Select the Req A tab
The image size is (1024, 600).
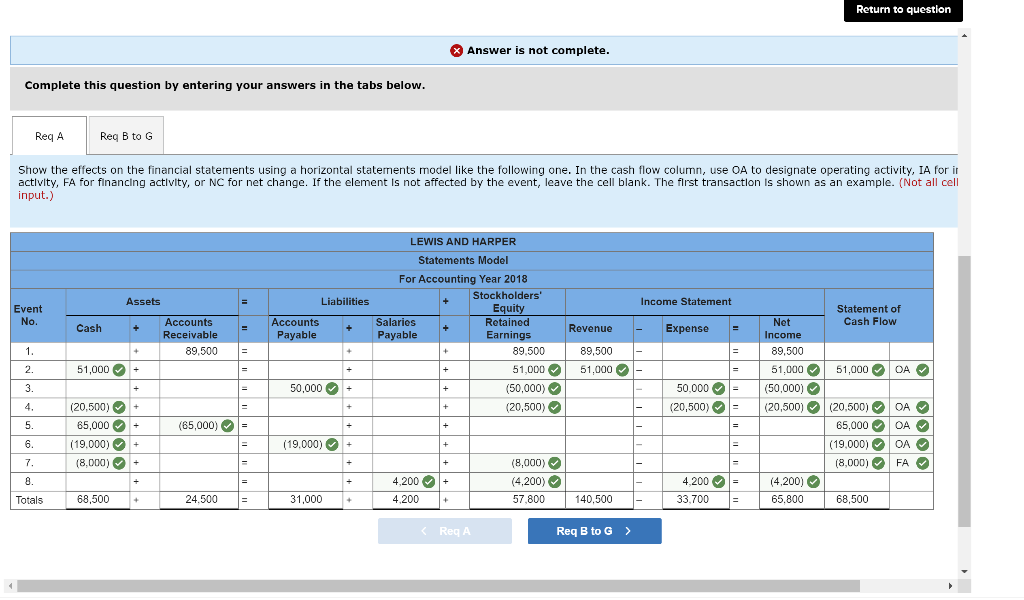coord(48,135)
